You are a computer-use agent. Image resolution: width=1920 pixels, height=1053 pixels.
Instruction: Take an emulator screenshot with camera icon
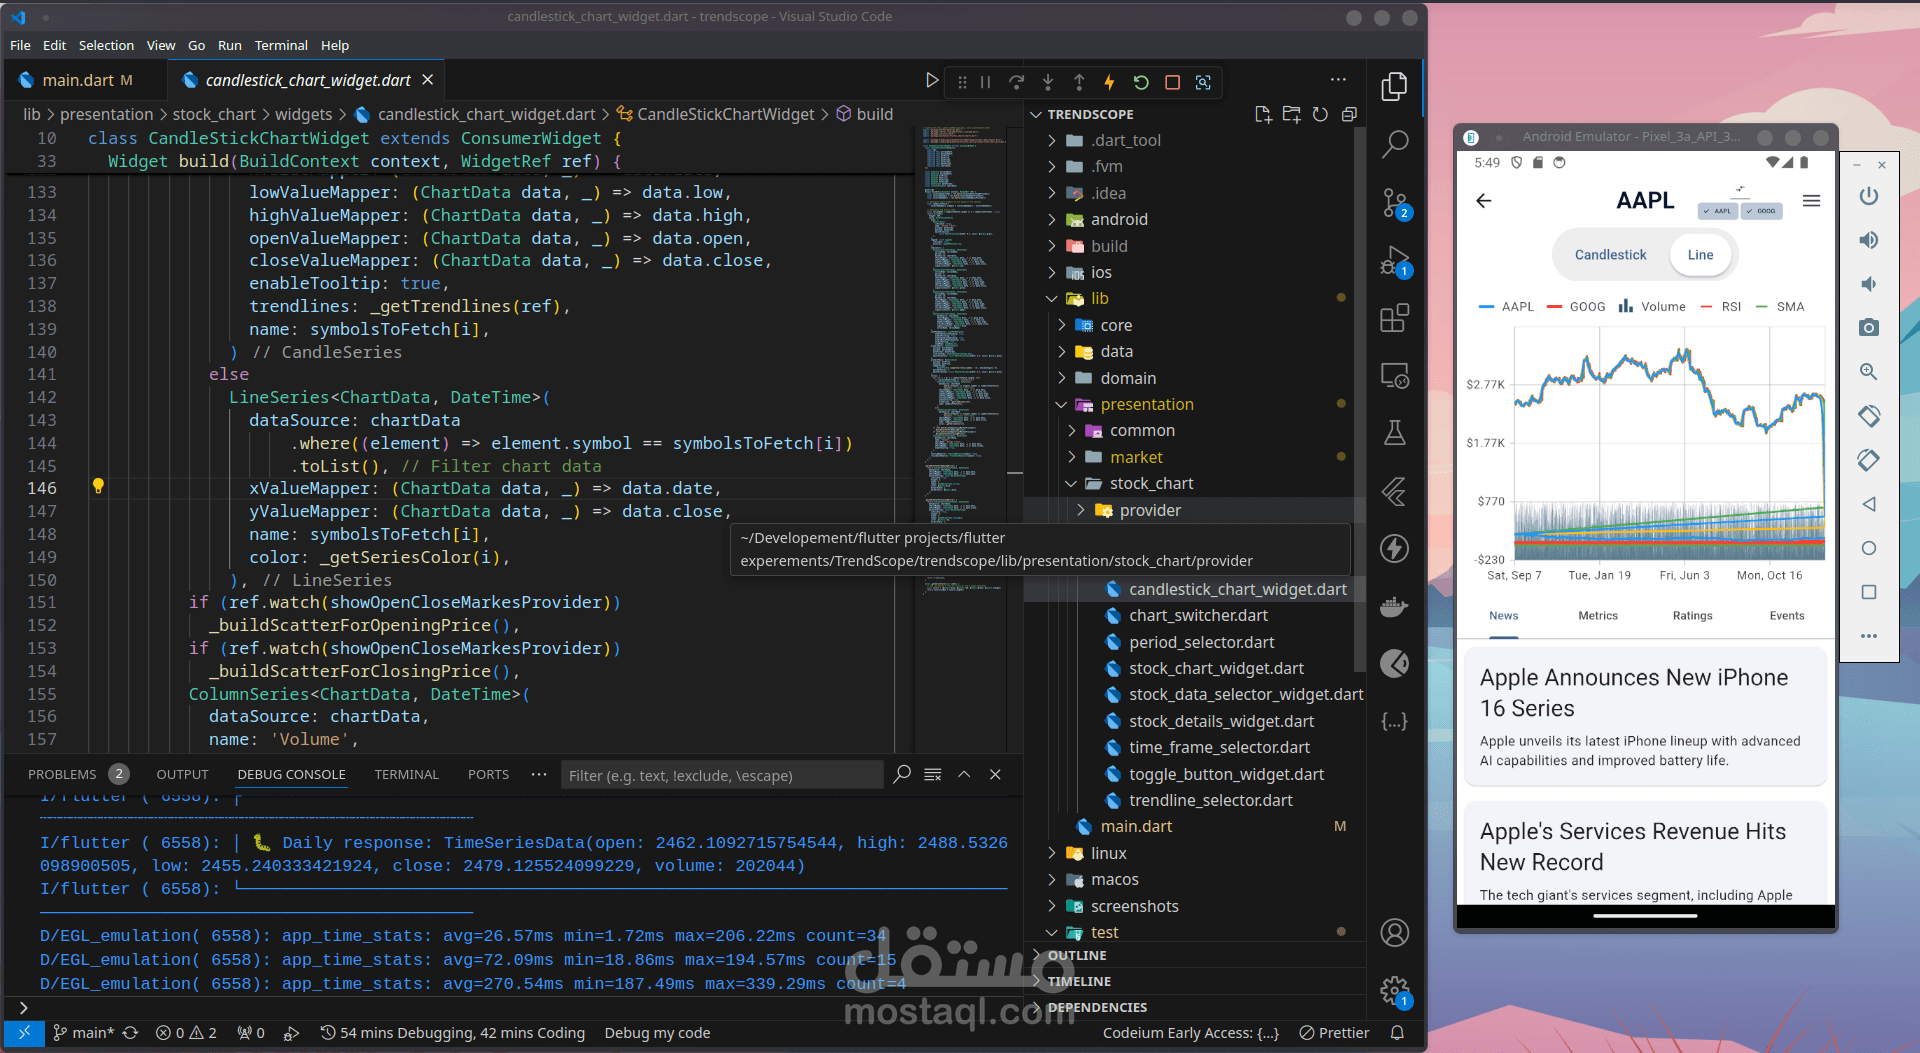1868,328
